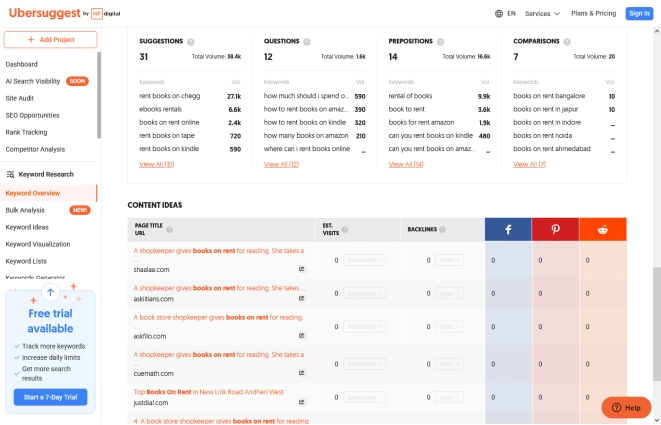Image resolution: width=661 pixels, height=425 pixels.
Task: Go to Rank Tracking in sidebar
Action: tap(26, 132)
